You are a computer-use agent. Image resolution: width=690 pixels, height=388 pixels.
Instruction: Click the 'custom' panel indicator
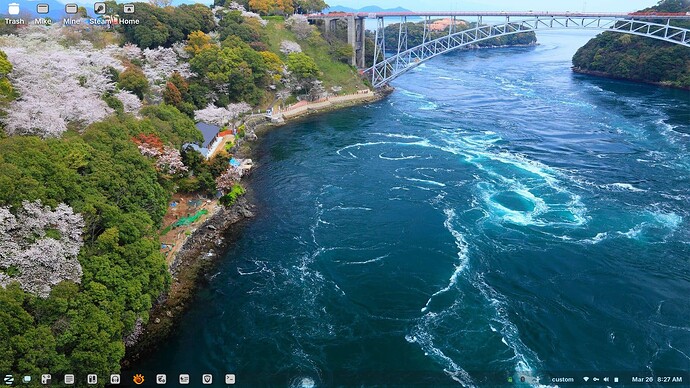click(x=562, y=379)
